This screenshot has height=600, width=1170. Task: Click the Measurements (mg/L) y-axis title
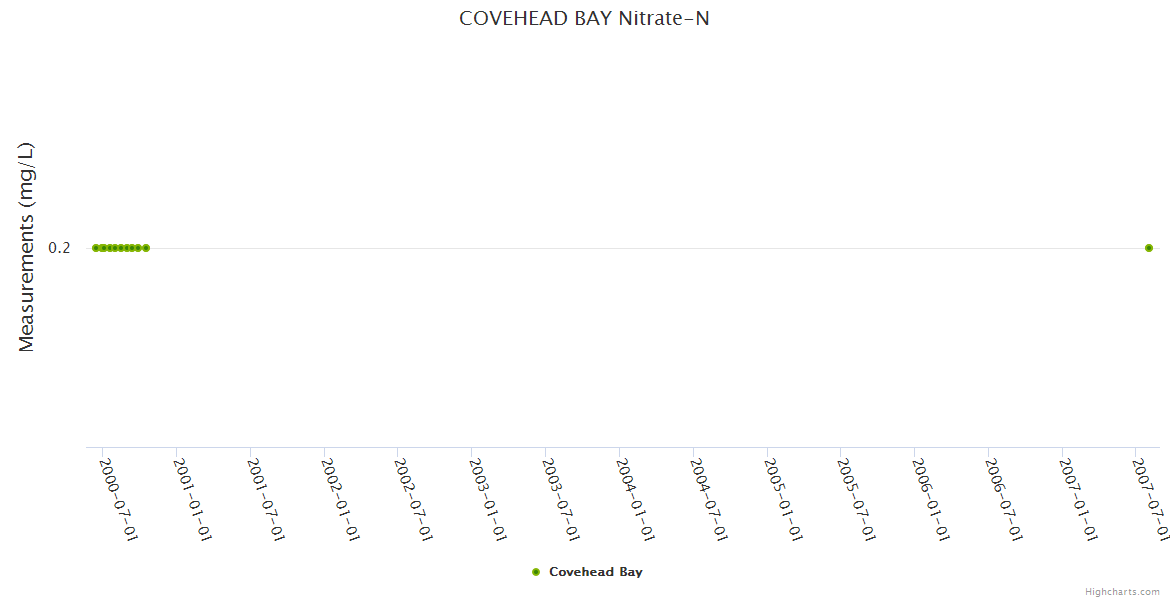click(x=27, y=247)
